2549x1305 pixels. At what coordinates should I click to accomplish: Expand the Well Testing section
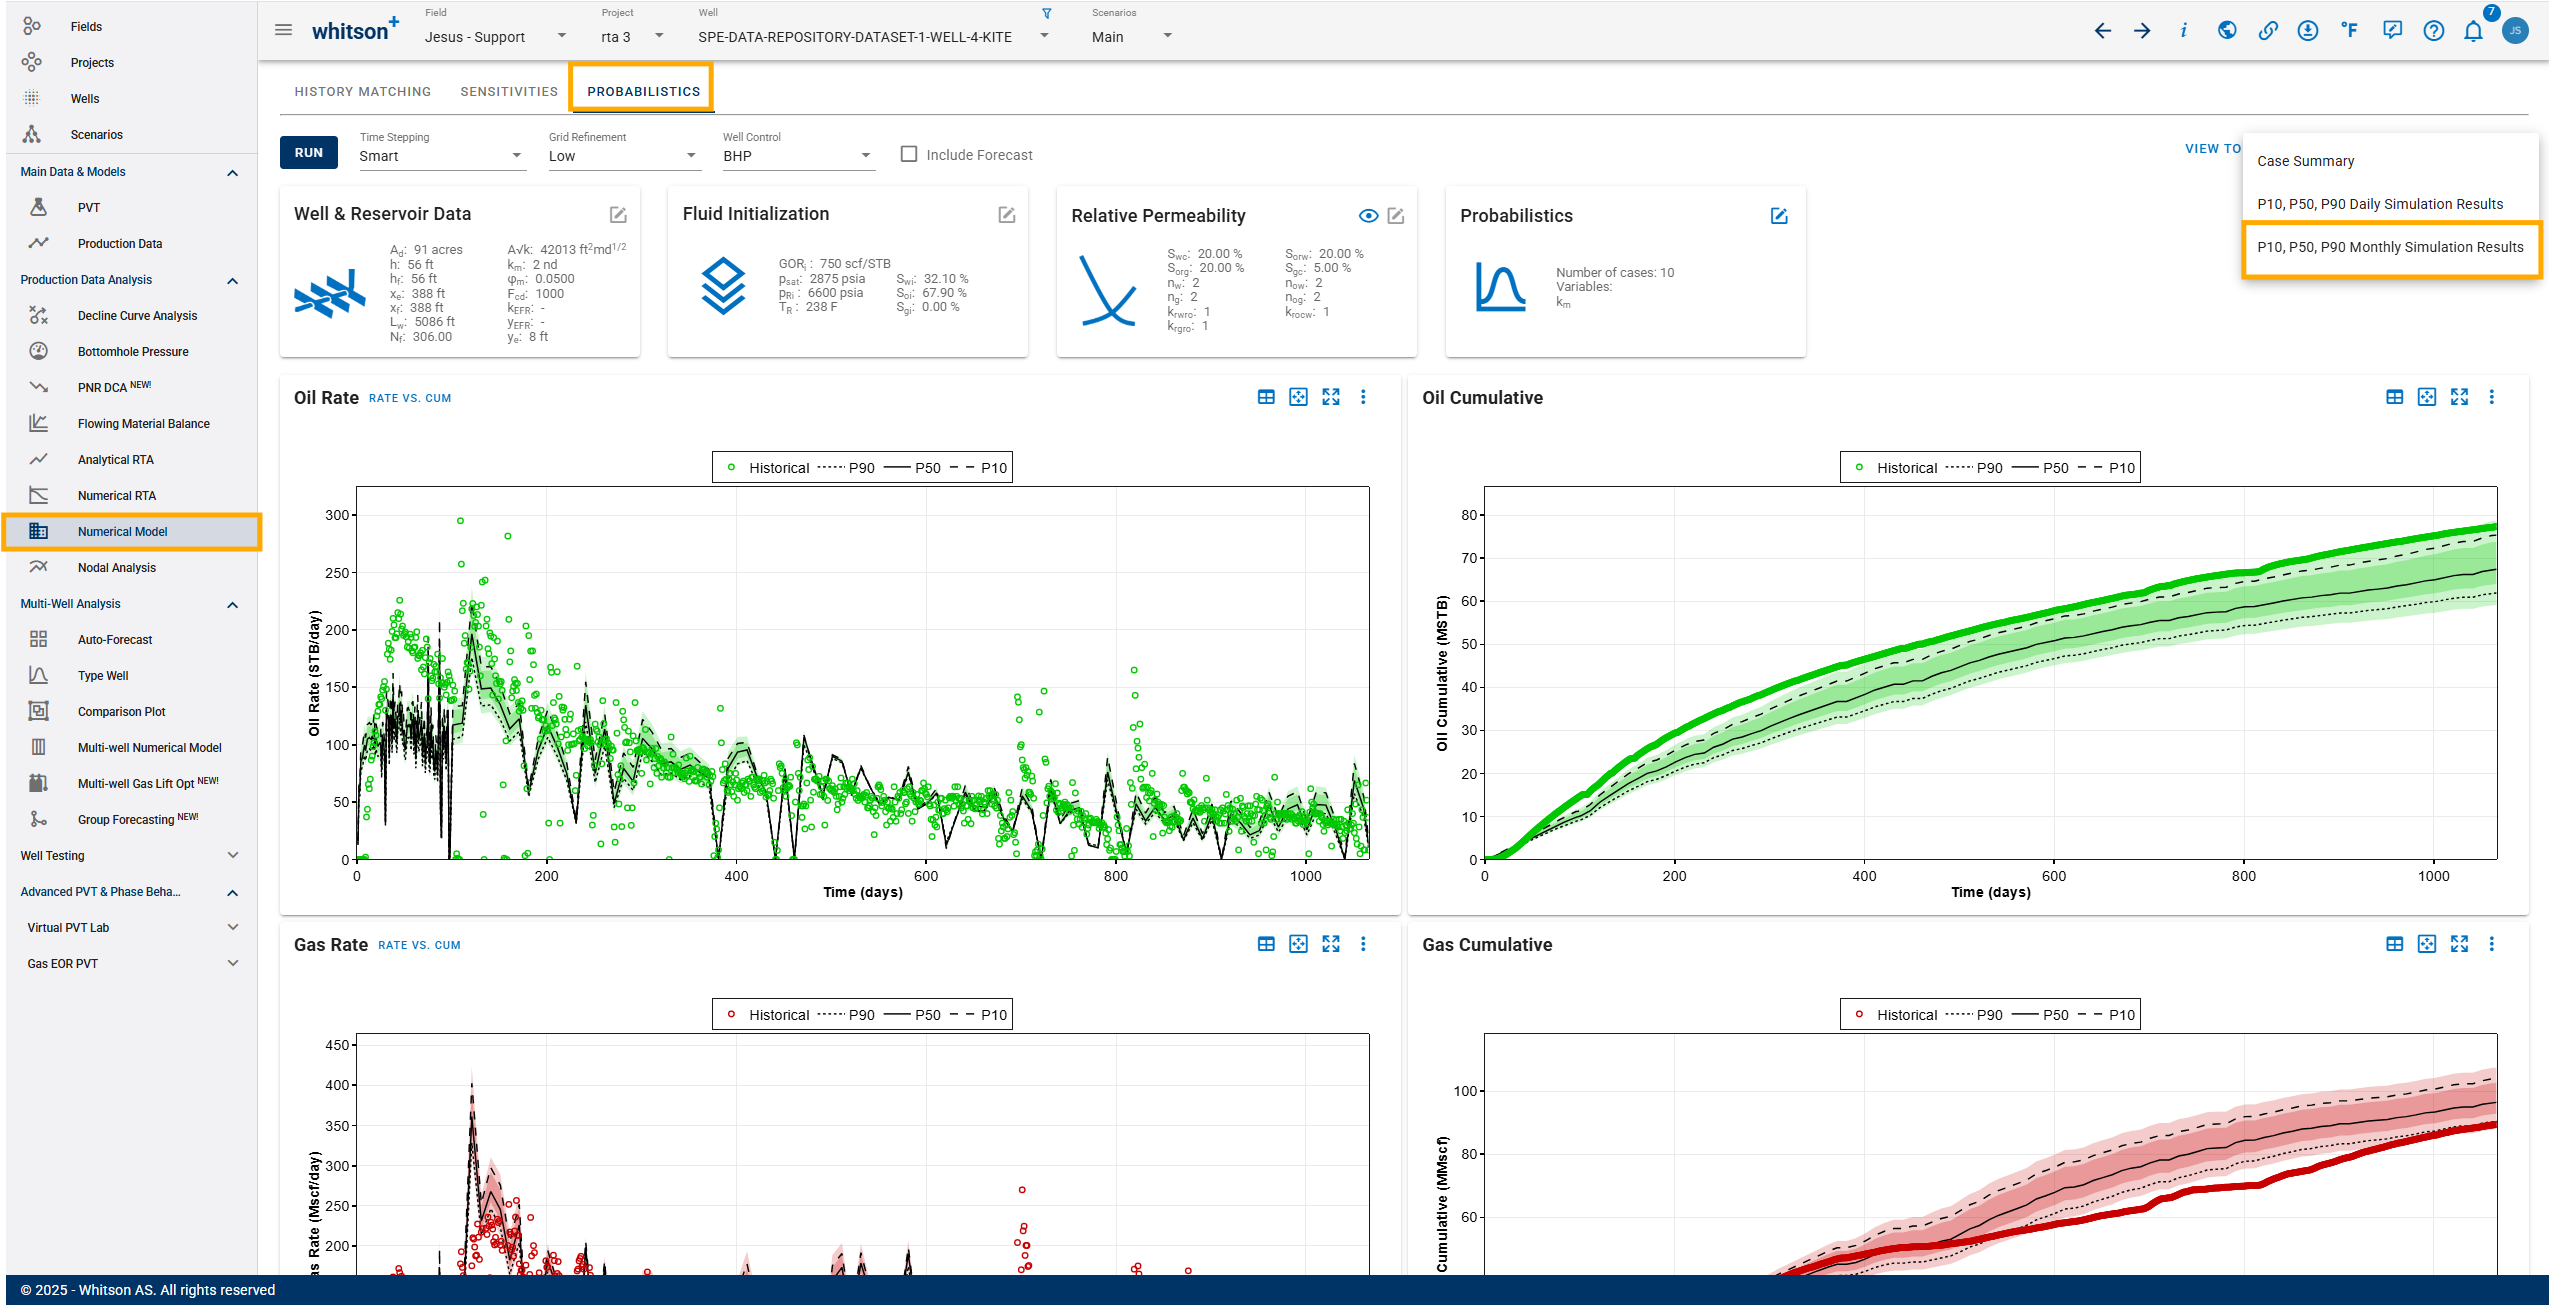point(232,856)
